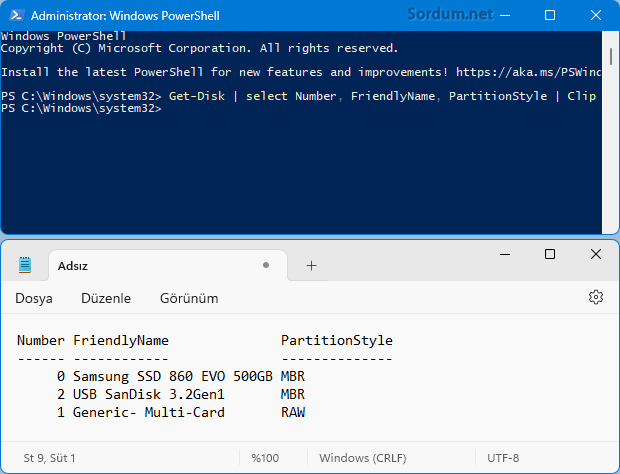
Task: Click the St 9, Süt 1 position indicator
Action: click(x=49, y=458)
